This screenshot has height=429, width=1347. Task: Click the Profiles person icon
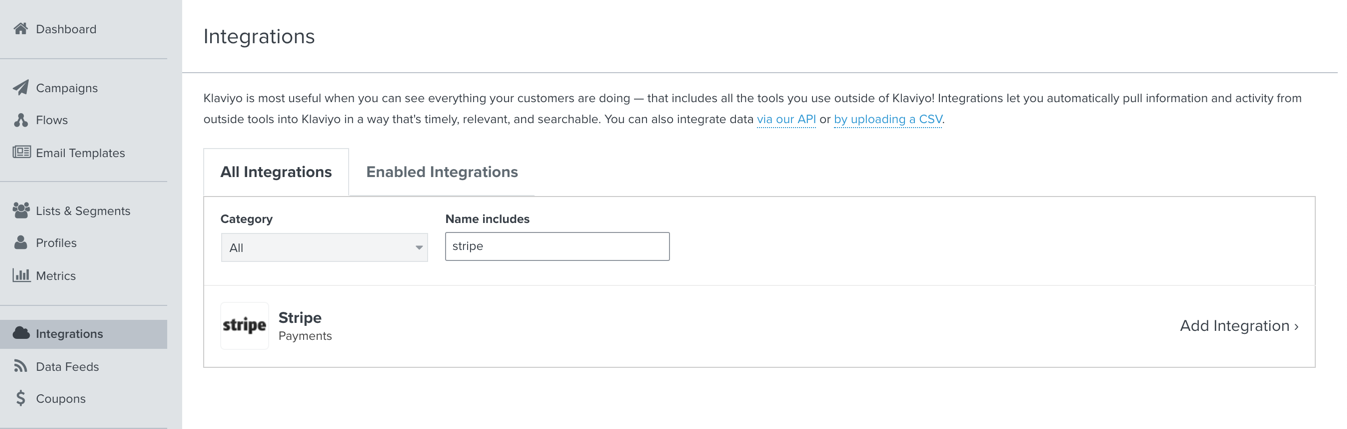tap(20, 242)
